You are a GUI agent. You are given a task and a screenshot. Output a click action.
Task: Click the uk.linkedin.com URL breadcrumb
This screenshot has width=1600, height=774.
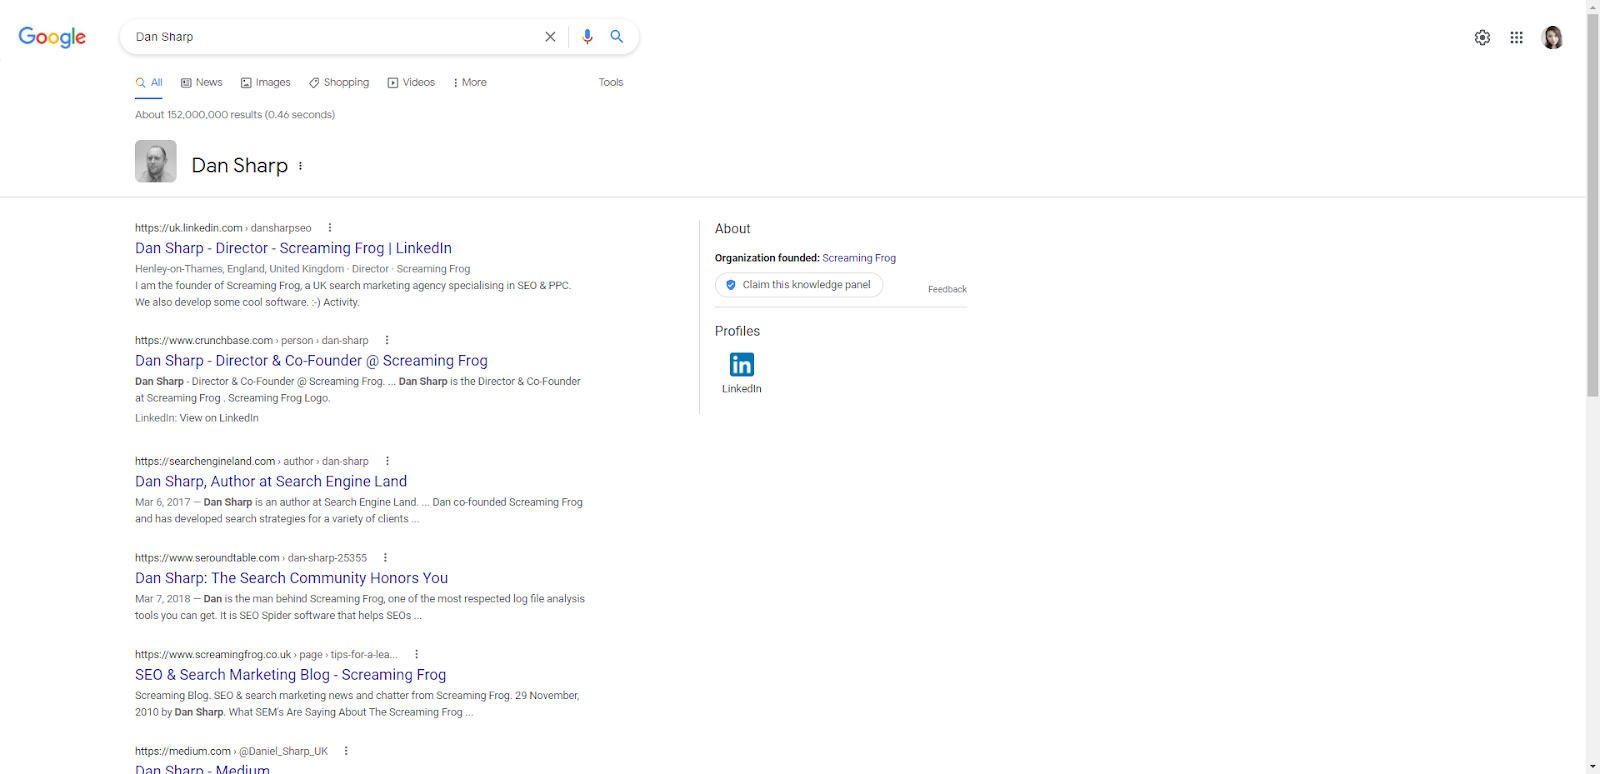point(223,228)
